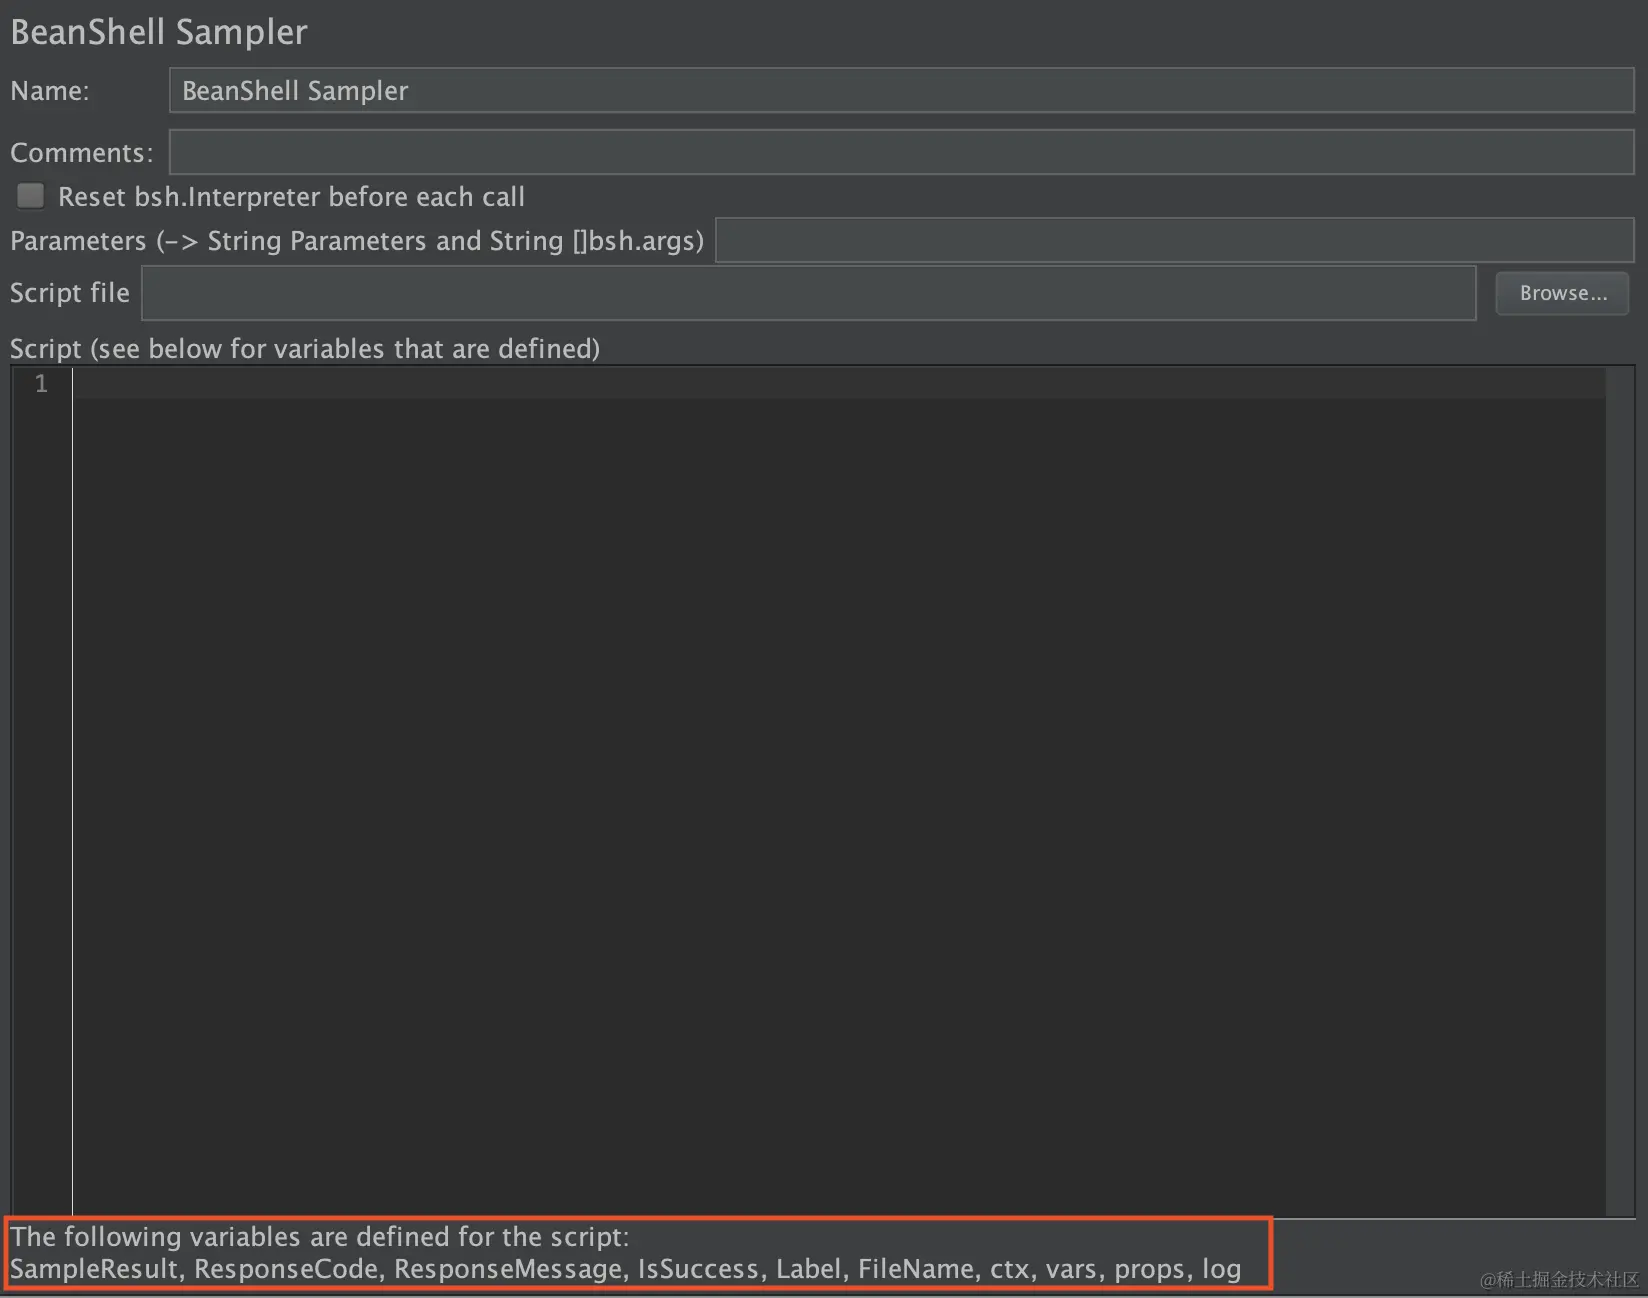The height and width of the screenshot is (1298, 1648).
Task: Click the Browse button for Script file
Action: 1561,293
